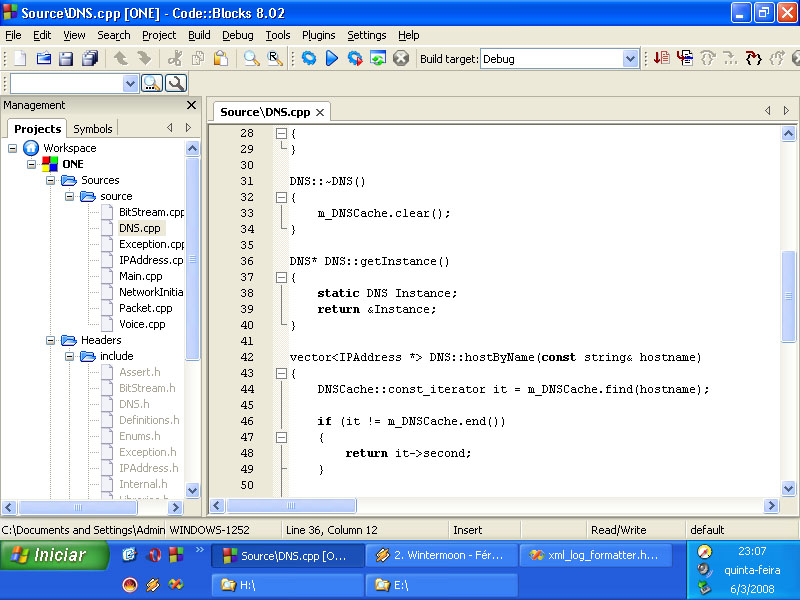Image resolution: width=800 pixels, height=600 pixels.
Task: Switch to the Symbols tab
Action: tap(92, 129)
